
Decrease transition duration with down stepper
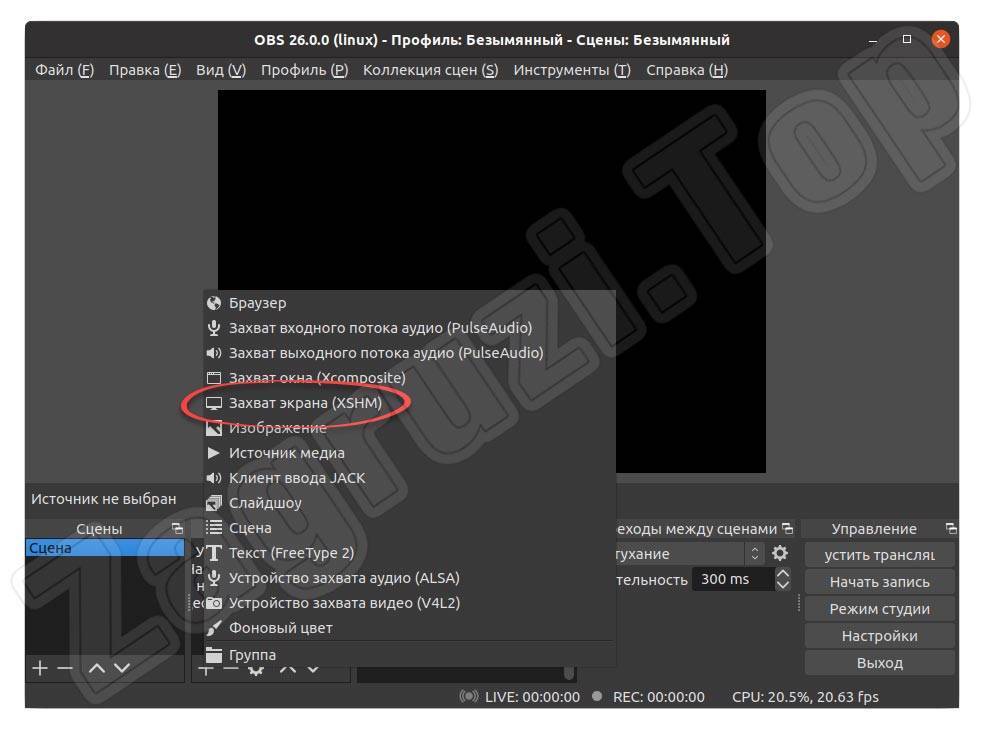coord(783,585)
